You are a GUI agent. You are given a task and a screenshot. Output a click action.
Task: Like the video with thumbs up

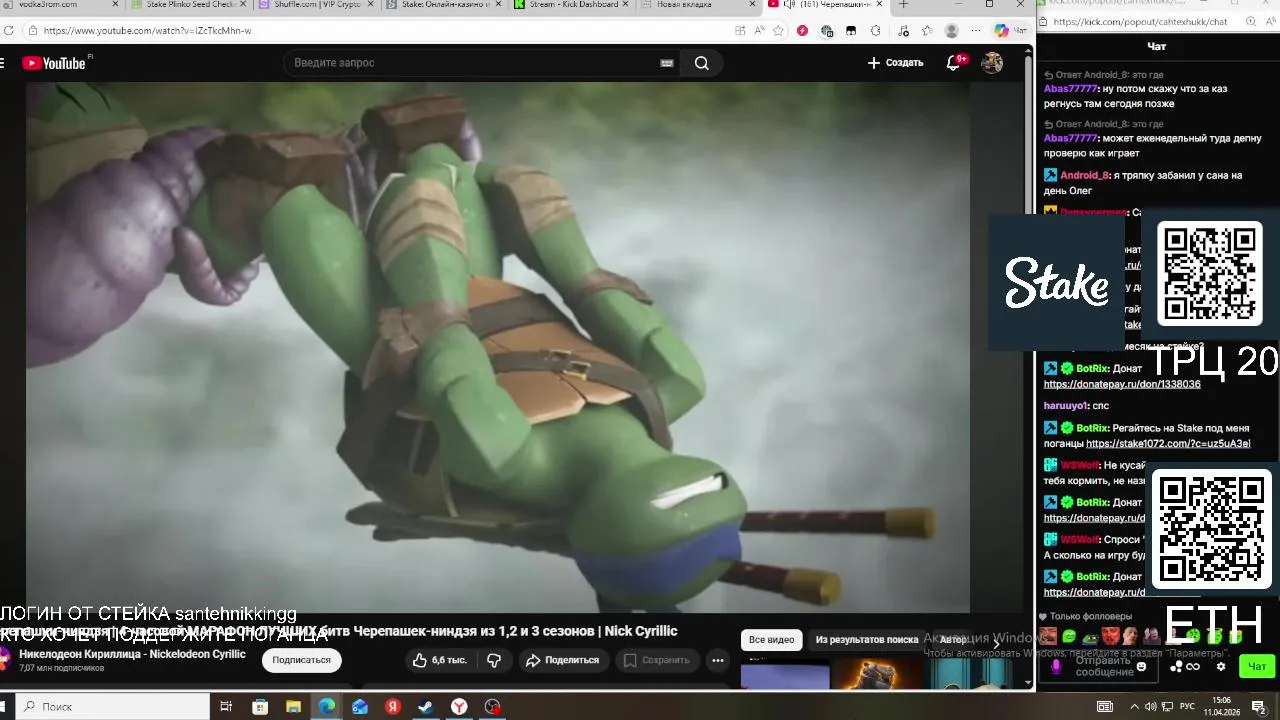(439, 660)
